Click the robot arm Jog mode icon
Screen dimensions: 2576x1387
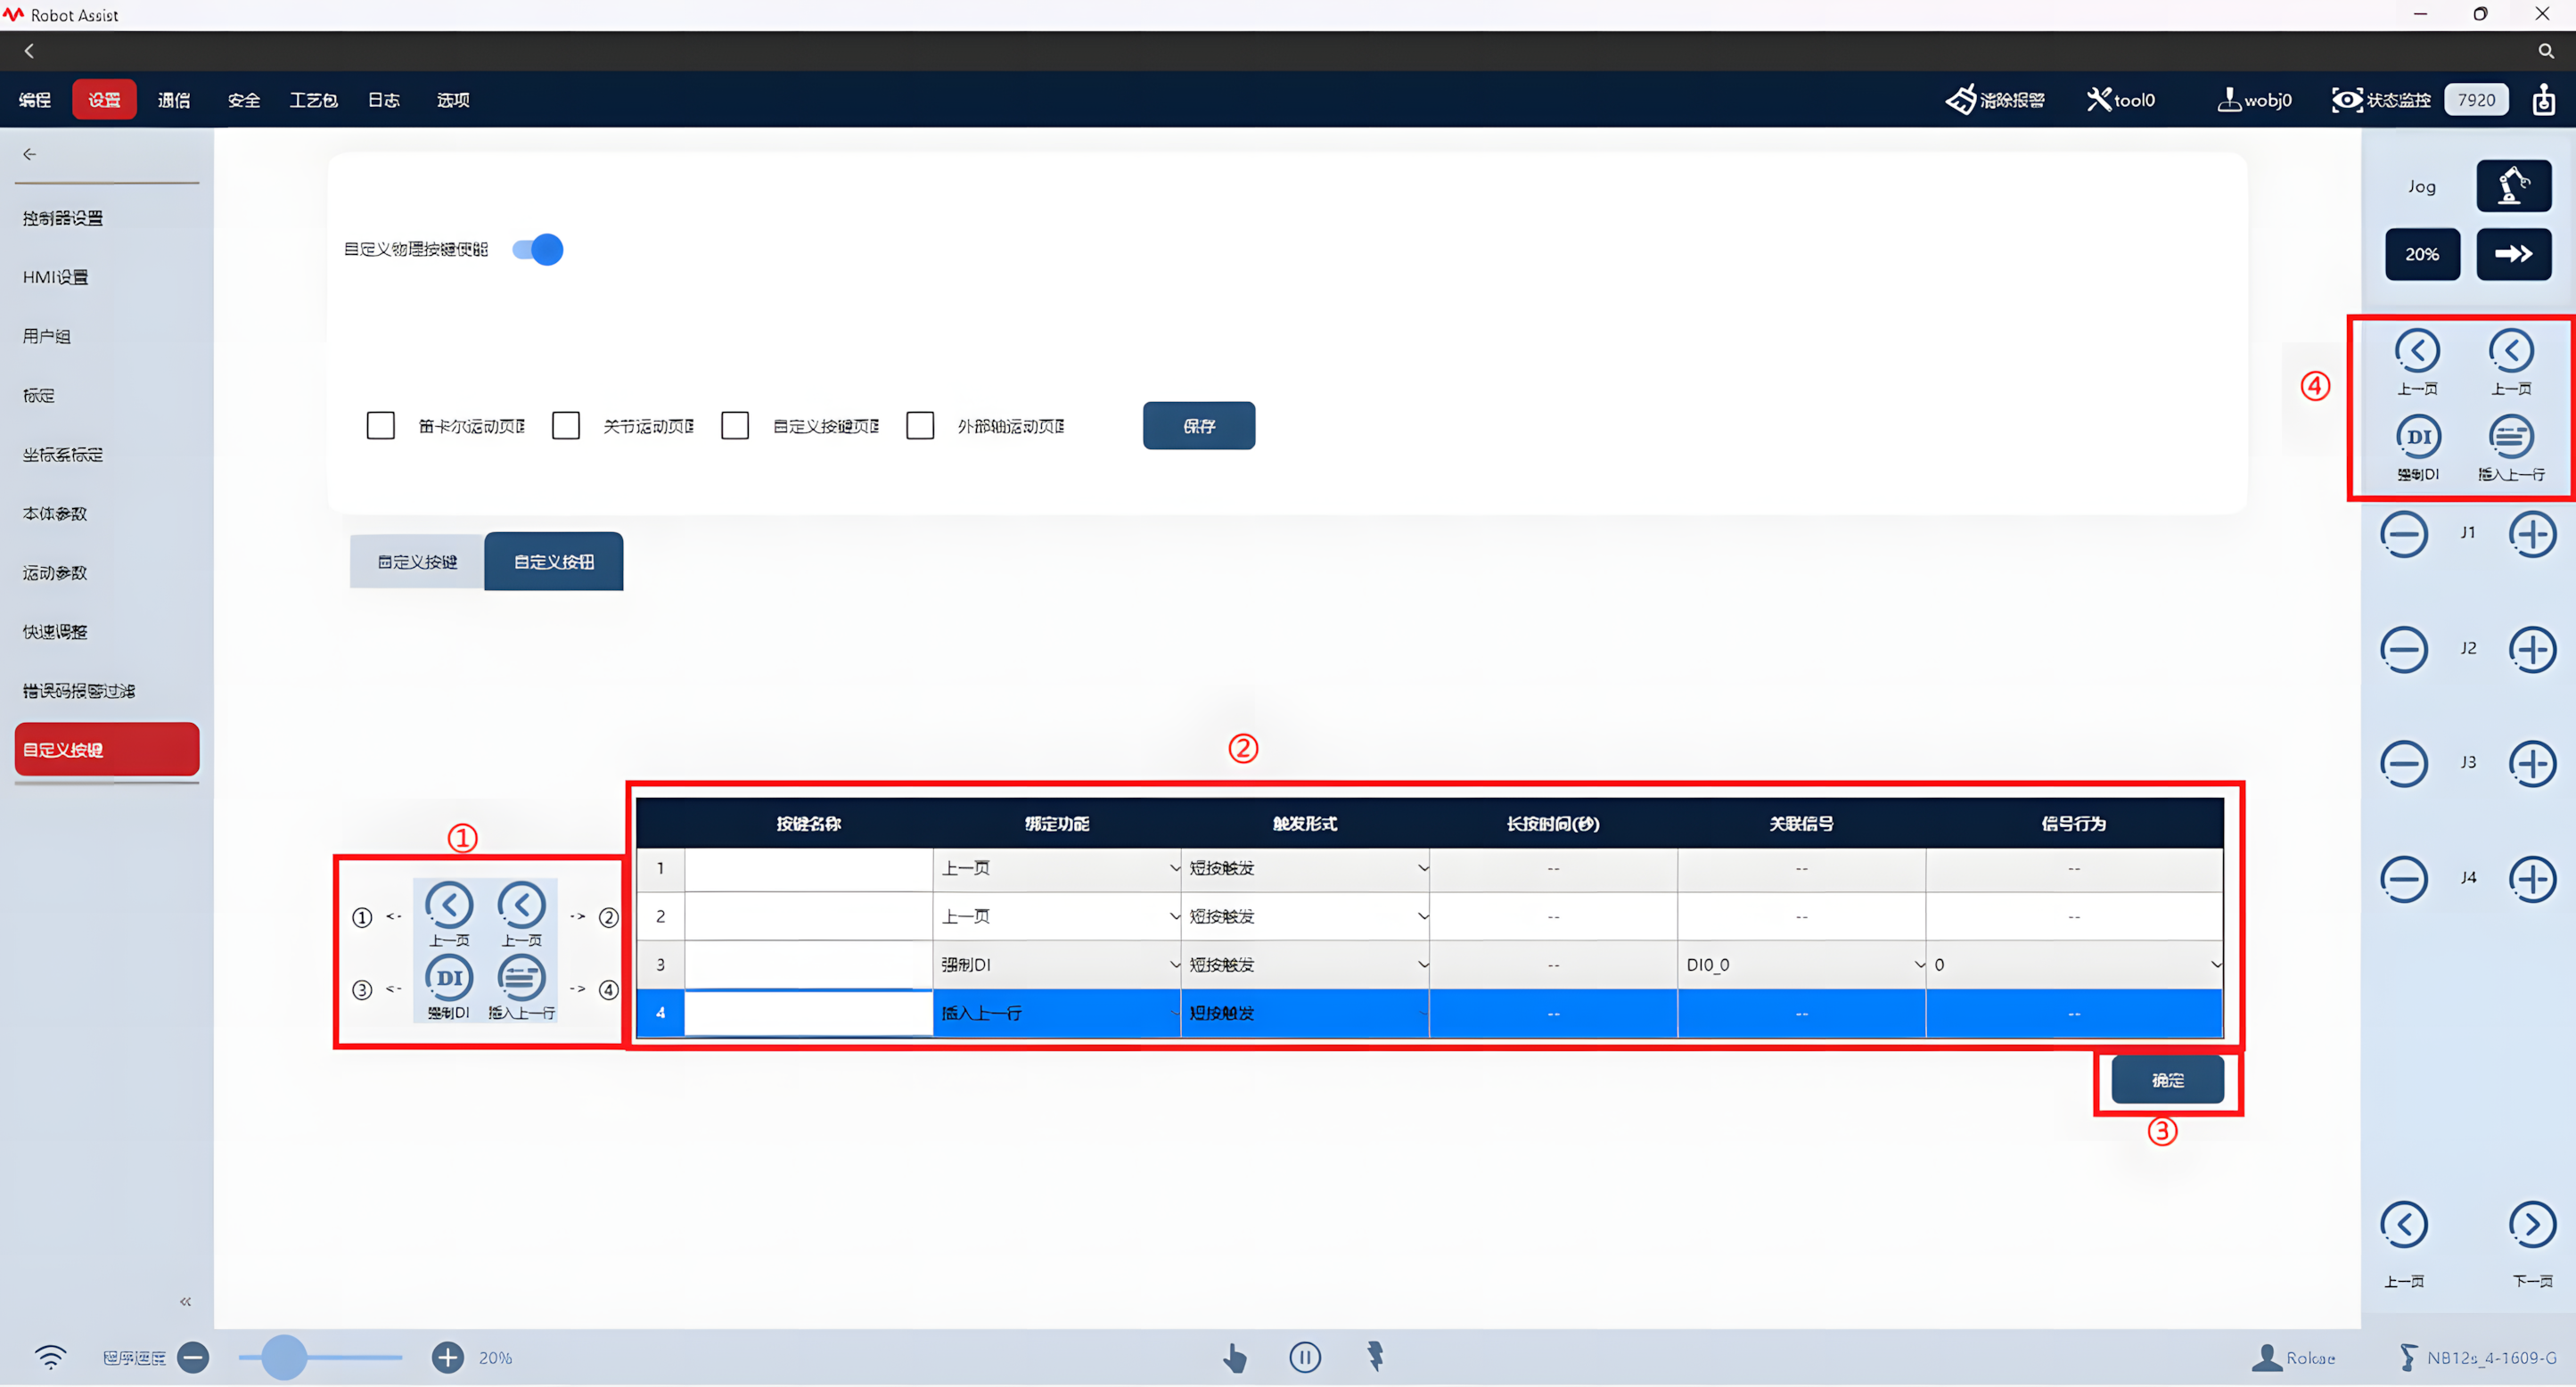pos(2513,186)
